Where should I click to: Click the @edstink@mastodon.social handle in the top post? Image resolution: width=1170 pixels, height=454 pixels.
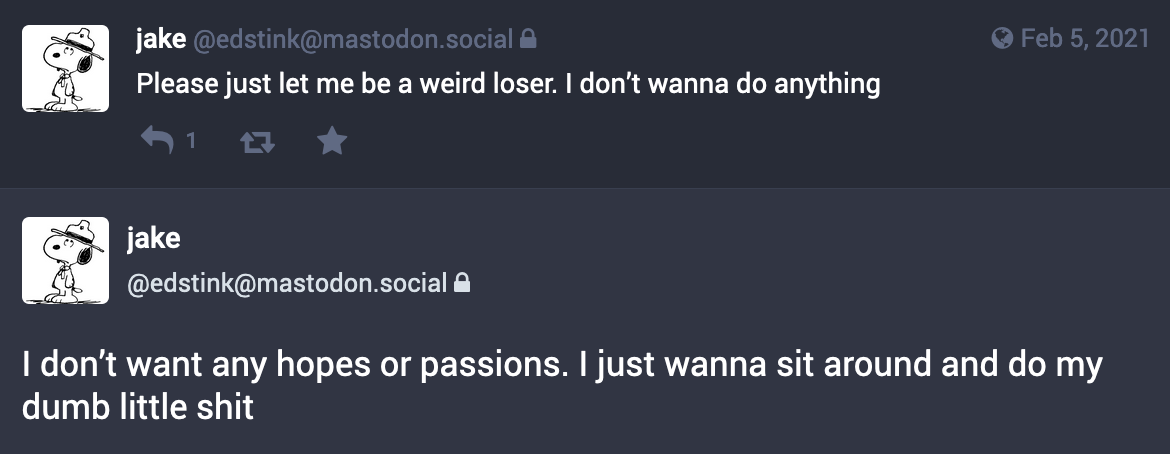353,40
